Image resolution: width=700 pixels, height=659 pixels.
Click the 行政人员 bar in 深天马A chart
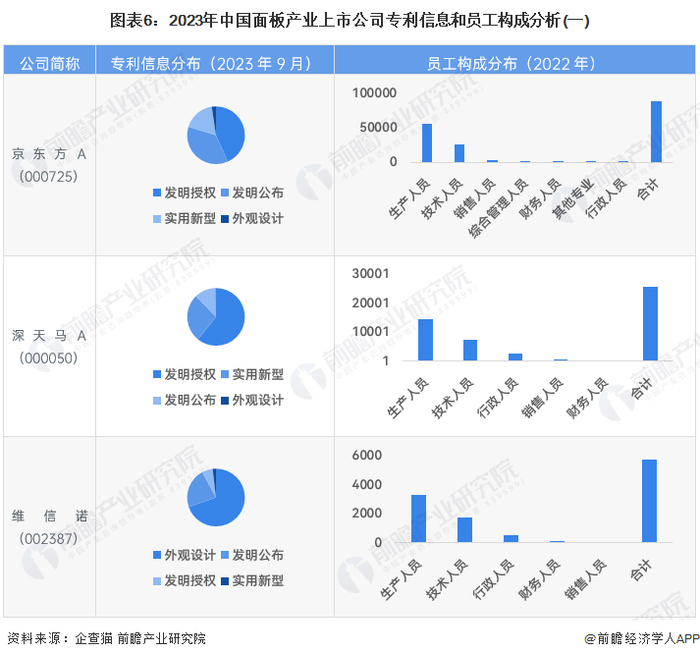[x=515, y=357]
